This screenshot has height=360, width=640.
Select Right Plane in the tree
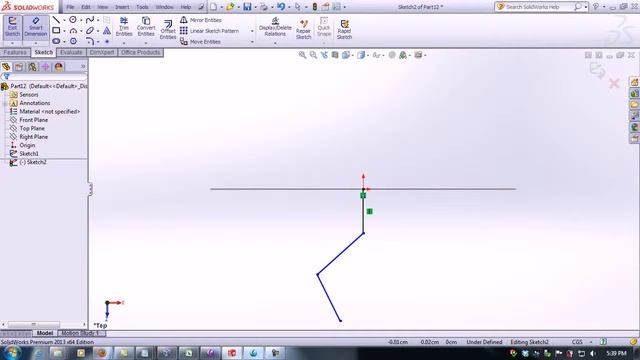pyautogui.click(x=33, y=137)
